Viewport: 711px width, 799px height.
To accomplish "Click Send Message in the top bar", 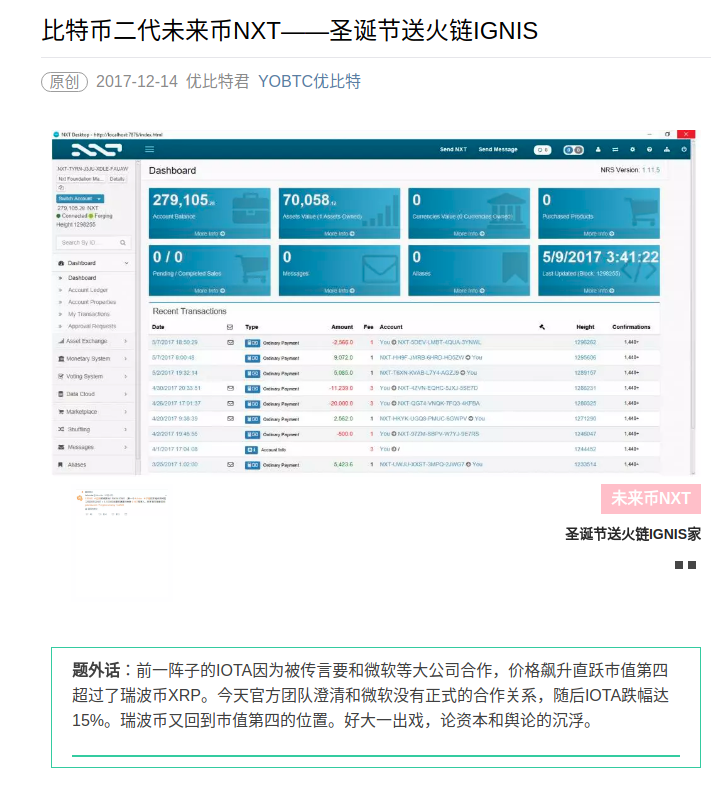I will (498, 149).
